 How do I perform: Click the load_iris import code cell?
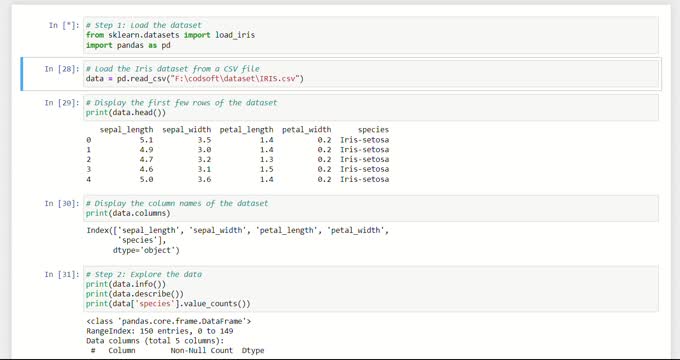[371, 35]
